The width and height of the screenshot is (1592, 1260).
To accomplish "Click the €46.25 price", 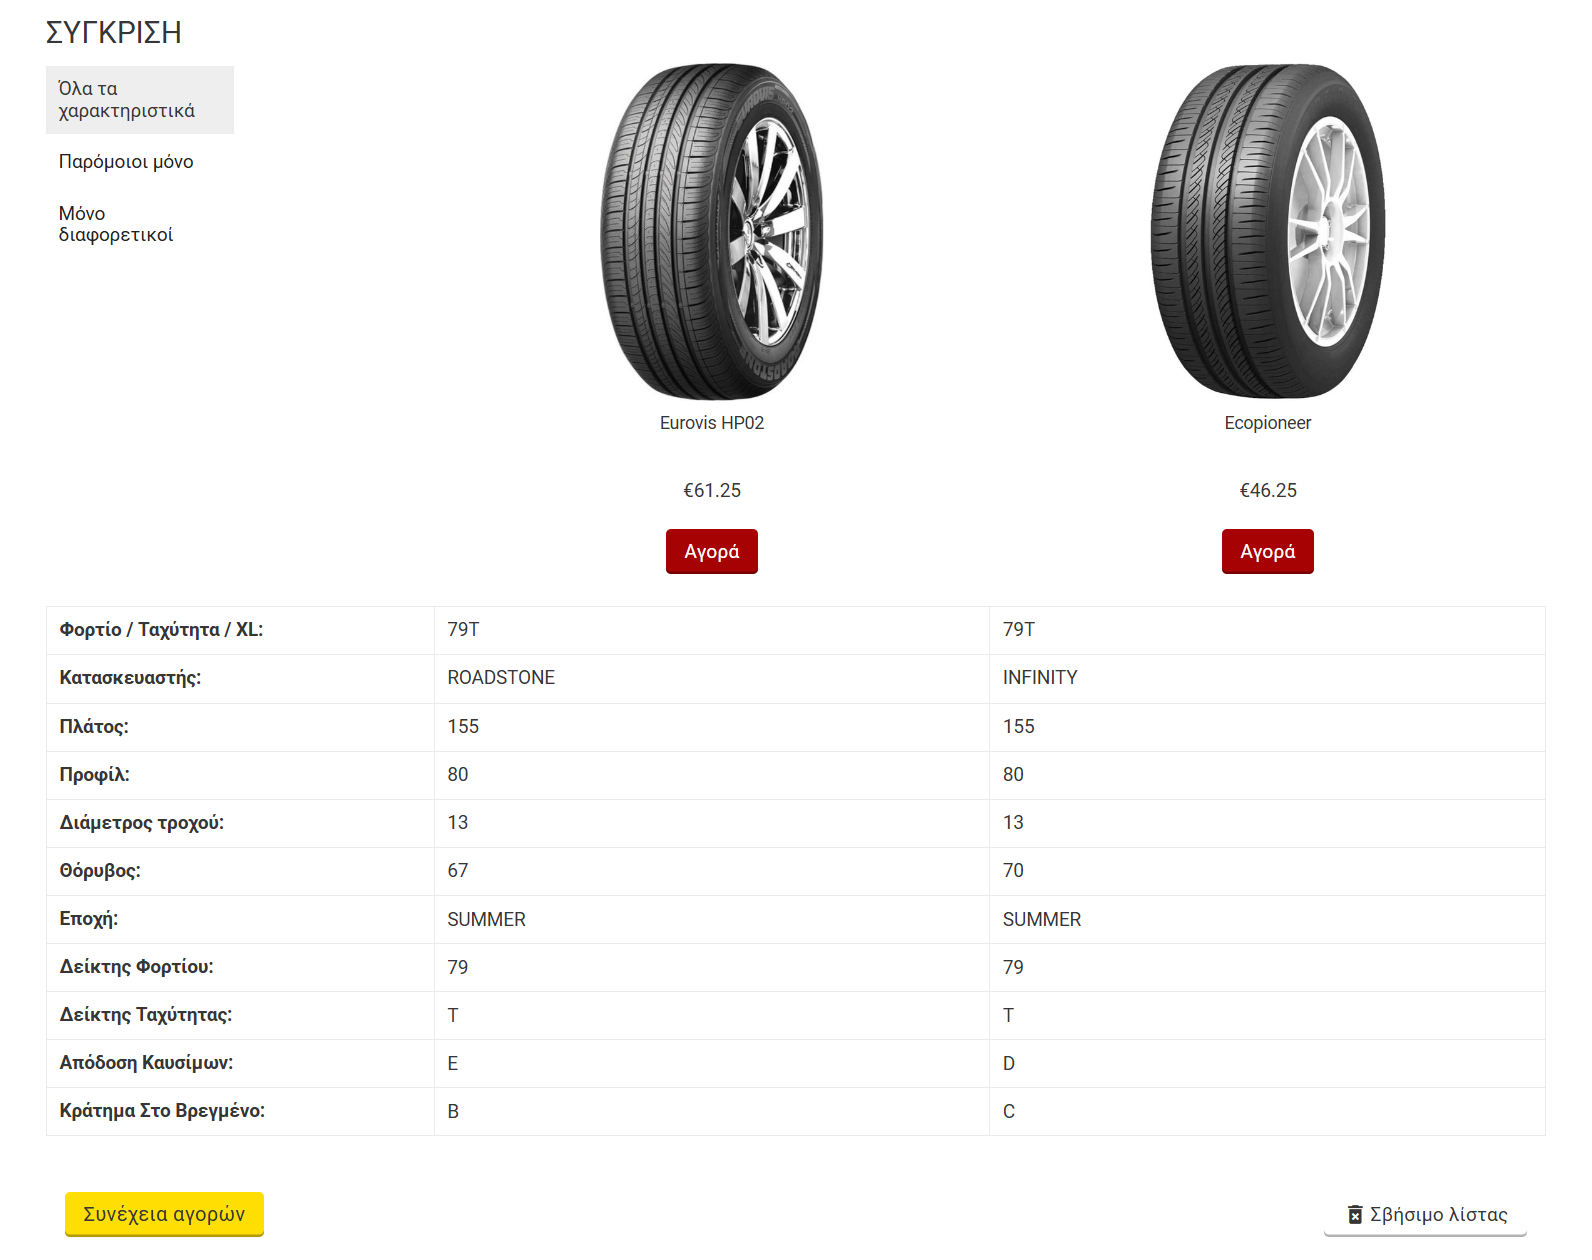I will 1268,491.
